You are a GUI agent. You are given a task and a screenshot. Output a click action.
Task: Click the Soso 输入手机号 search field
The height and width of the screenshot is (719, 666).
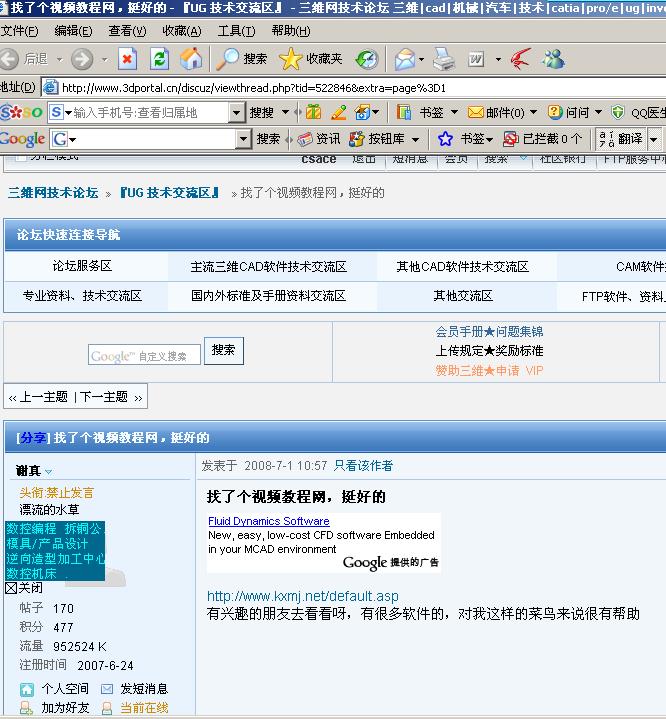(x=146, y=112)
